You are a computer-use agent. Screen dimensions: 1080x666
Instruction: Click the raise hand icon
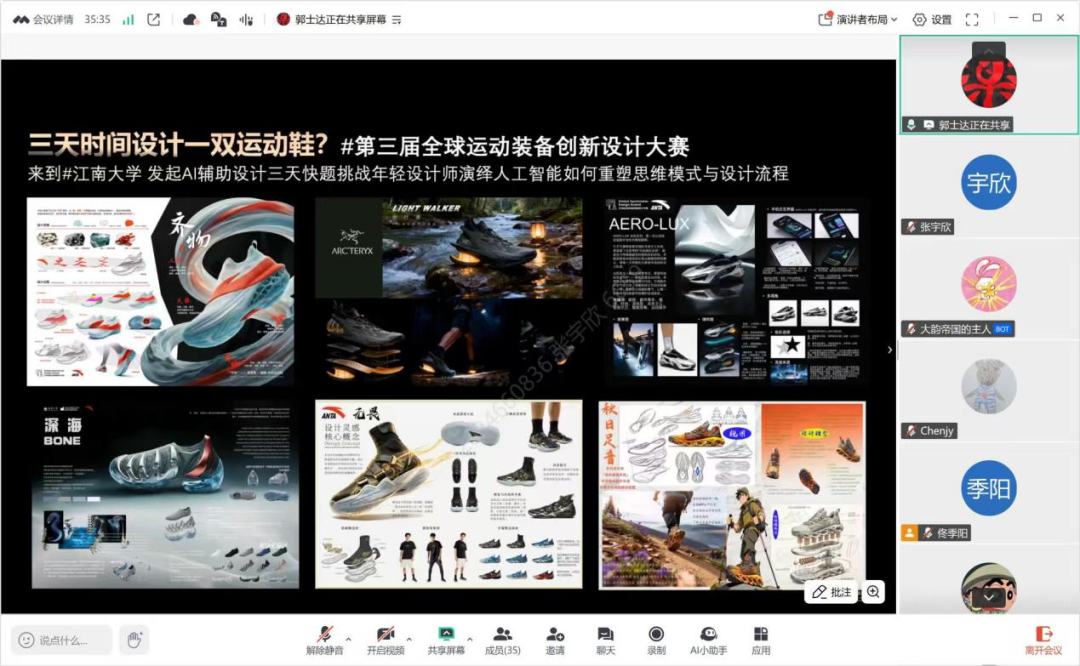[x=134, y=640]
